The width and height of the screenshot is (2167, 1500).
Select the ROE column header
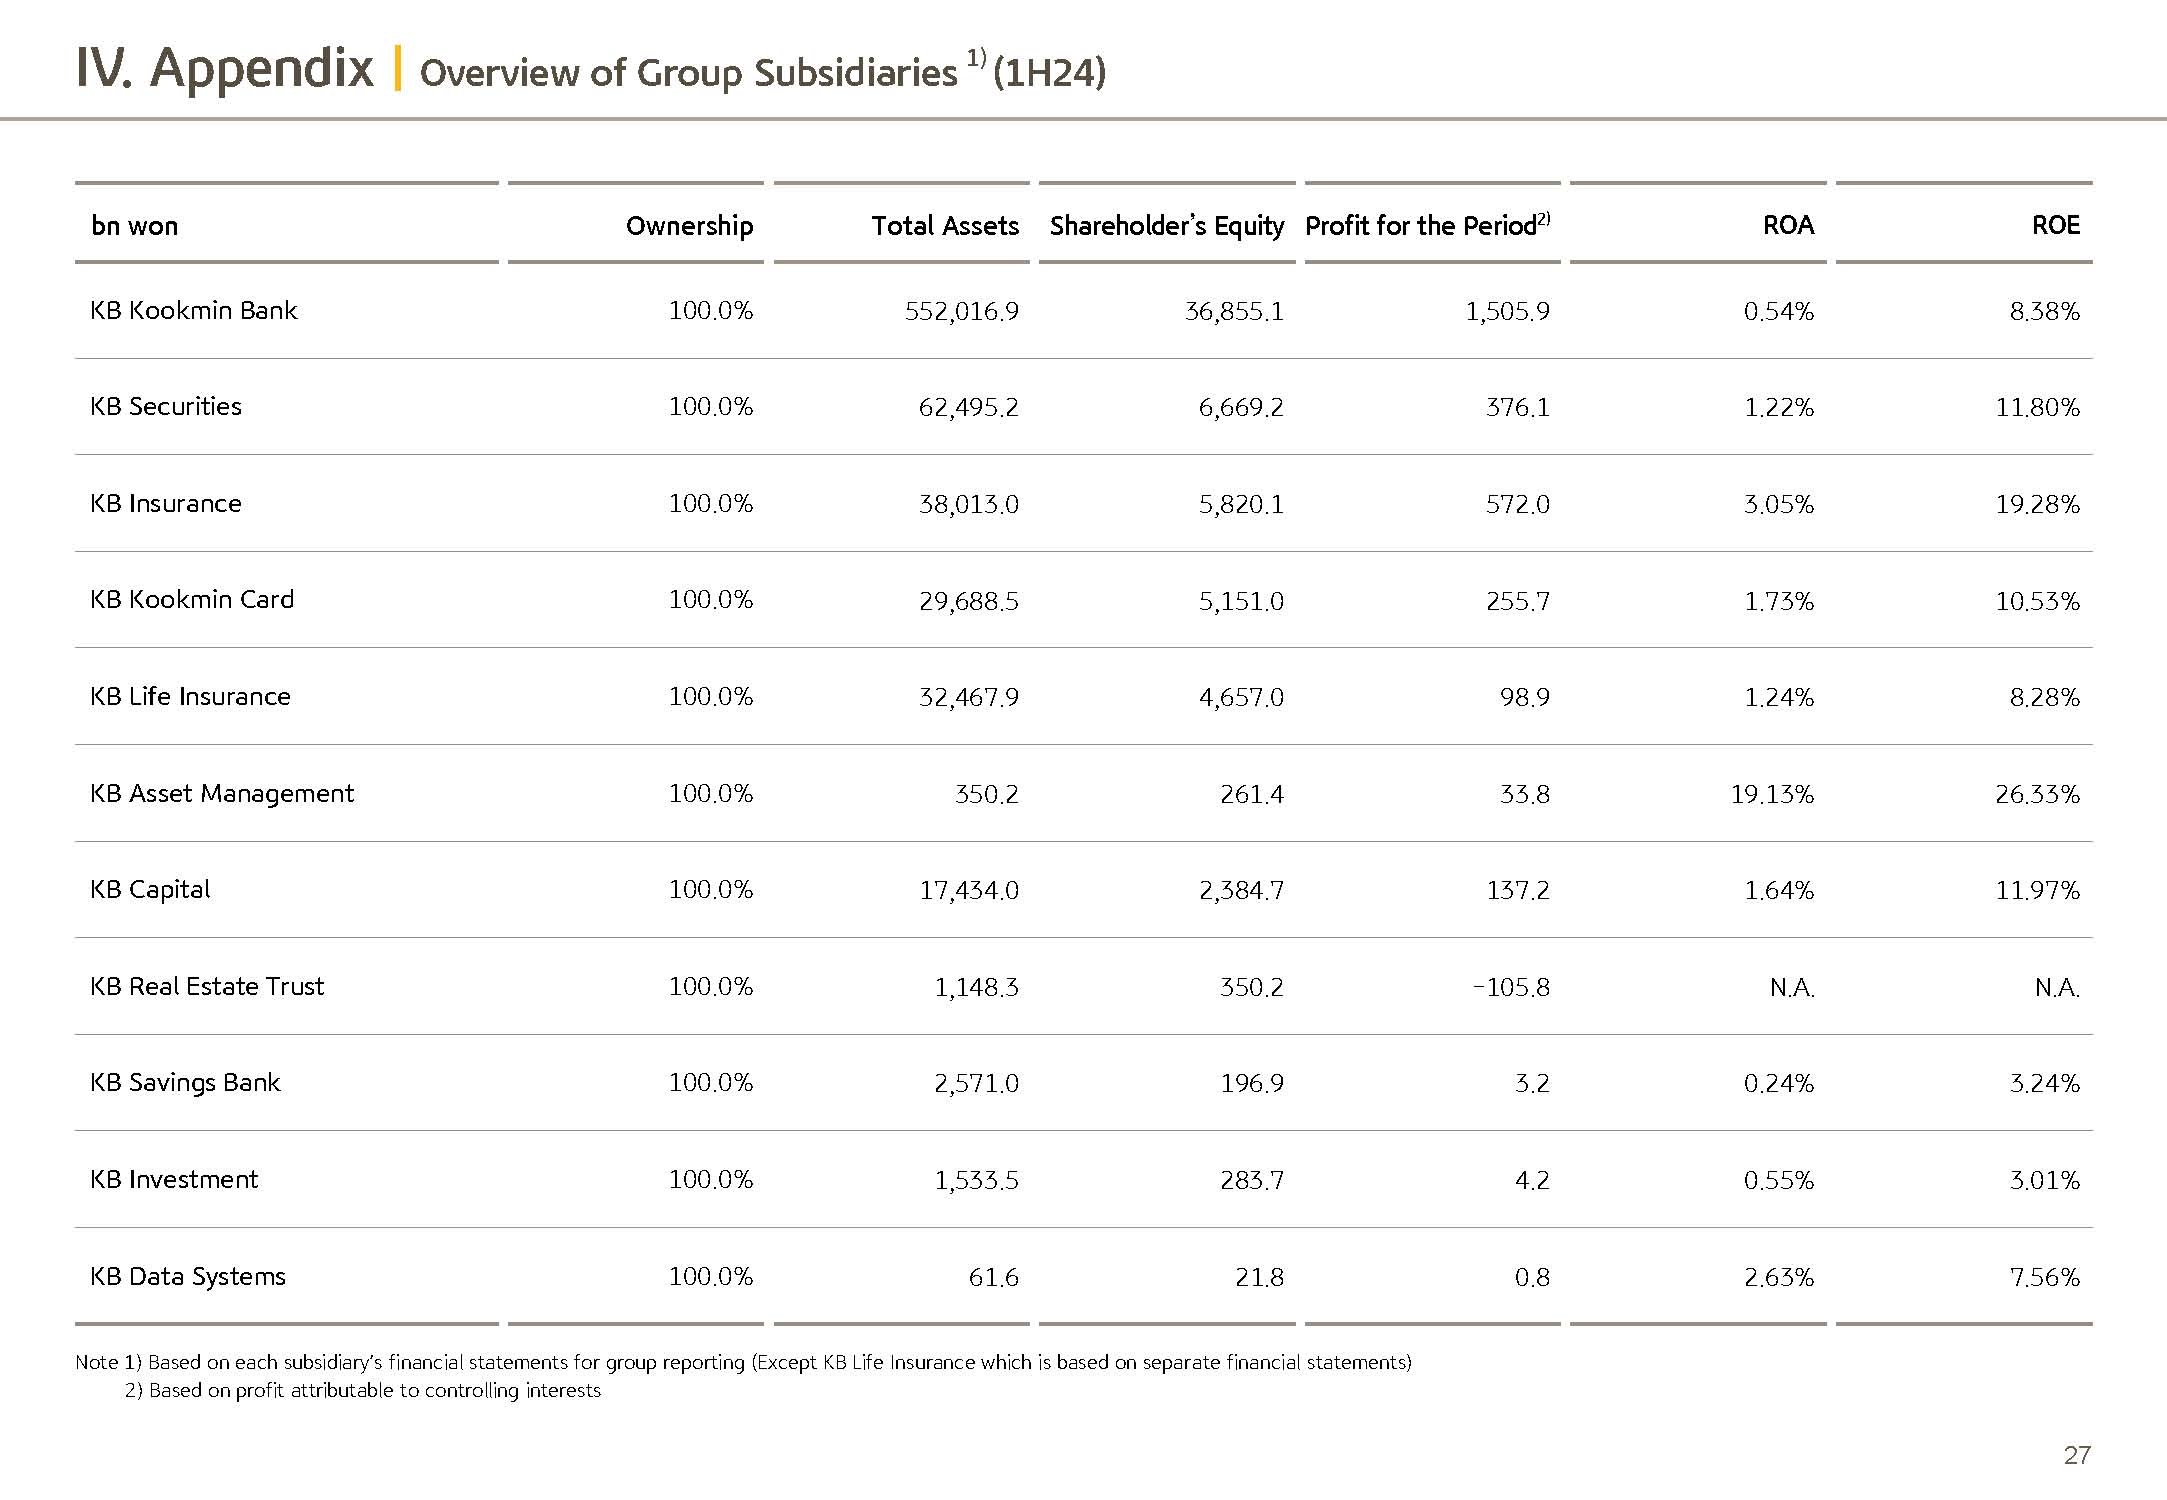click(2055, 225)
